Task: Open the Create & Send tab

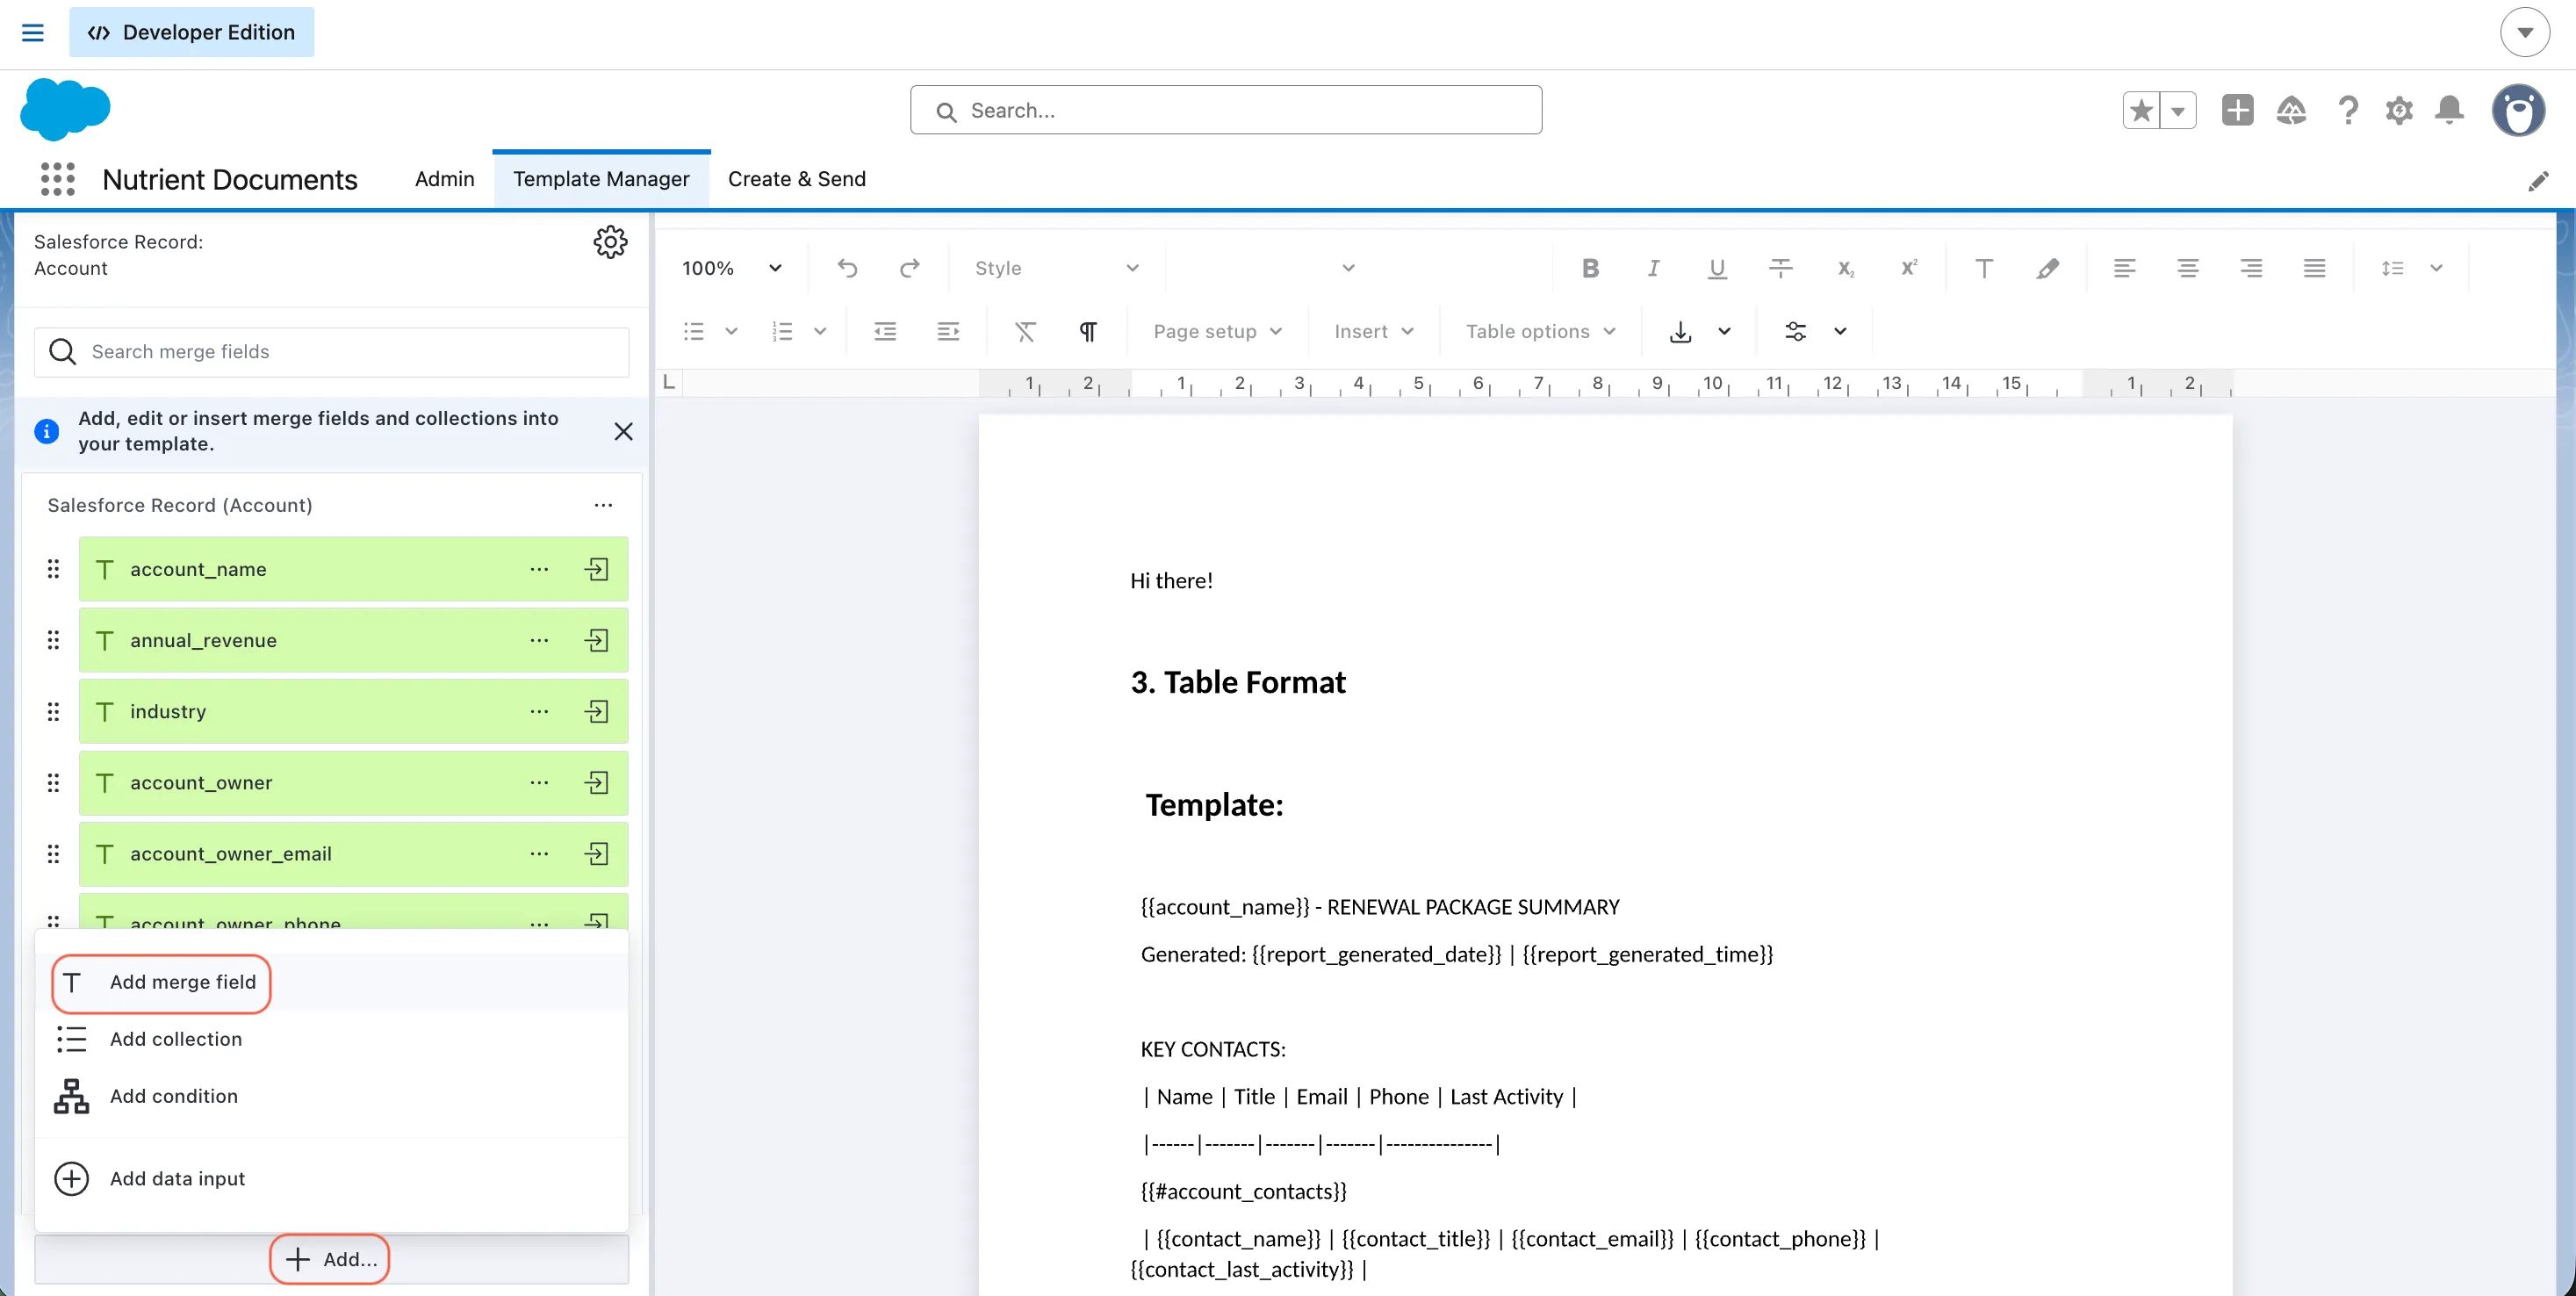Action: (796, 179)
